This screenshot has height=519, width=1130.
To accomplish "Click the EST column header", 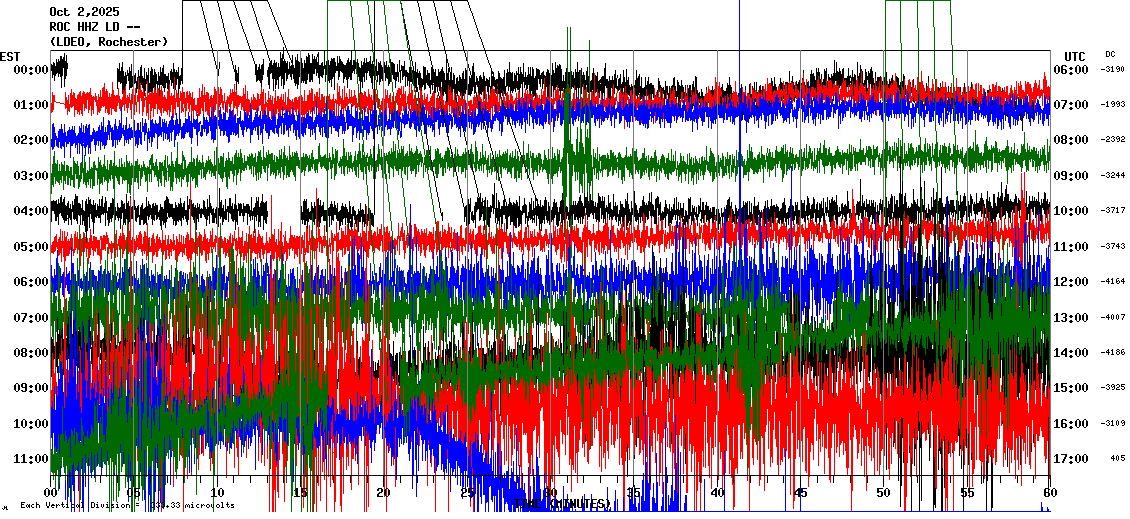I will click(x=10, y=56).
